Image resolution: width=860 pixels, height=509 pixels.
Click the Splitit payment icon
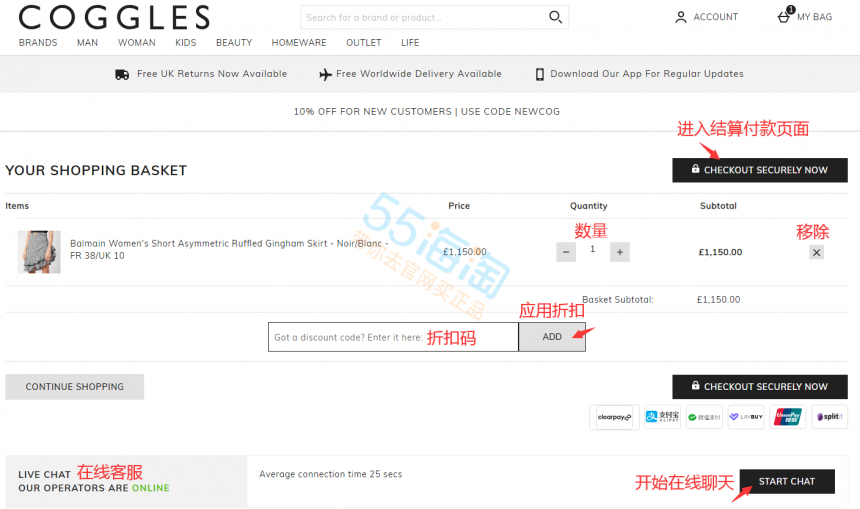pos(829,417)
